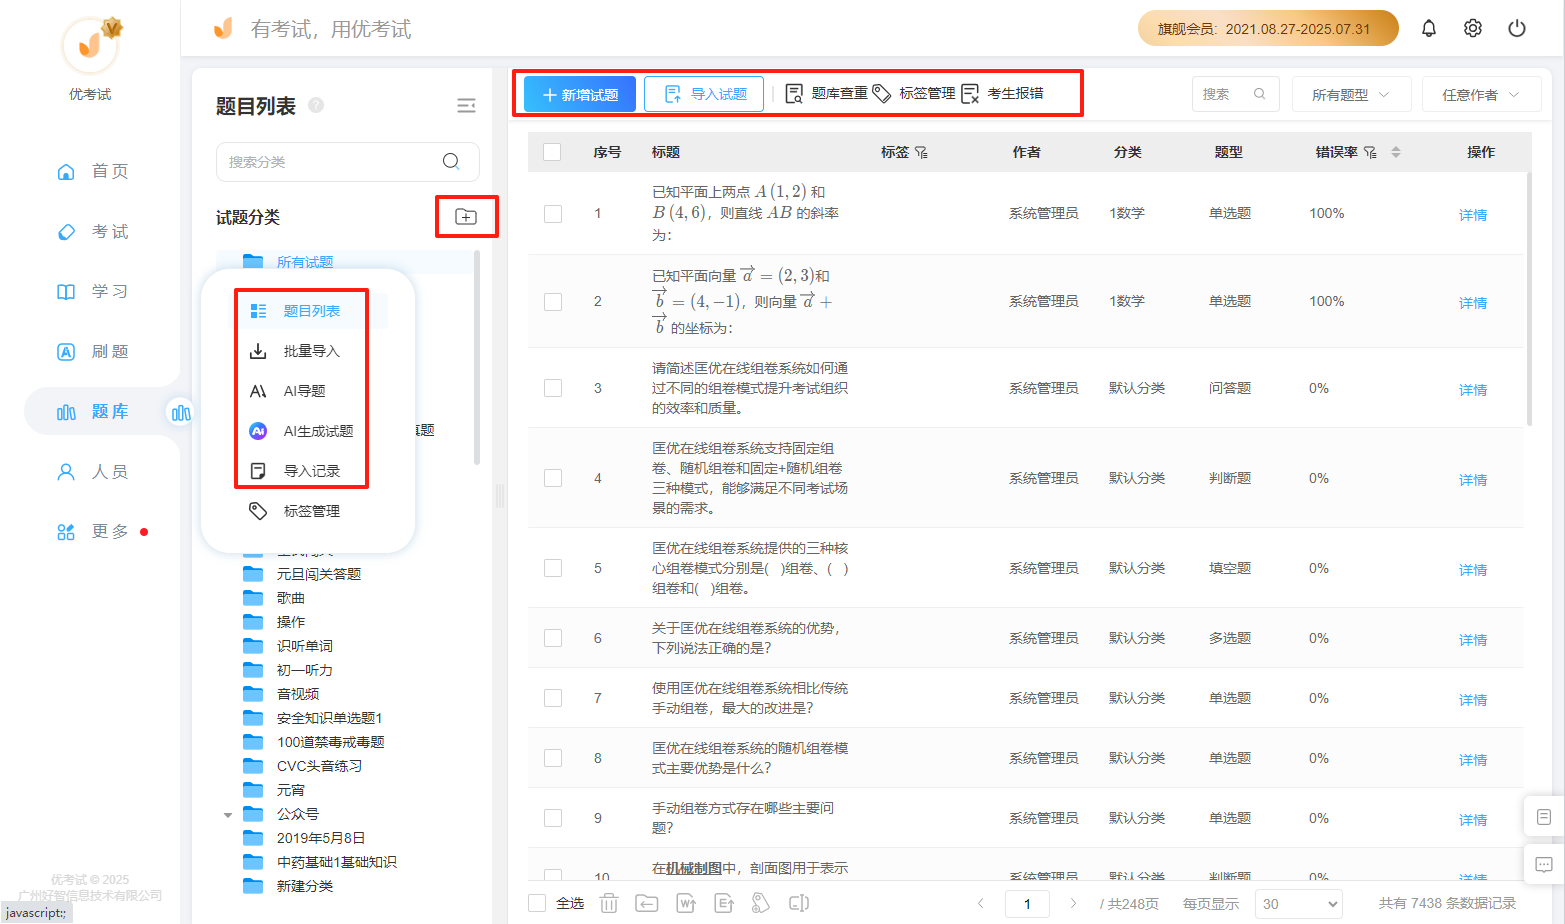Check the box for row 5
Viewport: 1565px width, 924px height.
coord(553,568)
